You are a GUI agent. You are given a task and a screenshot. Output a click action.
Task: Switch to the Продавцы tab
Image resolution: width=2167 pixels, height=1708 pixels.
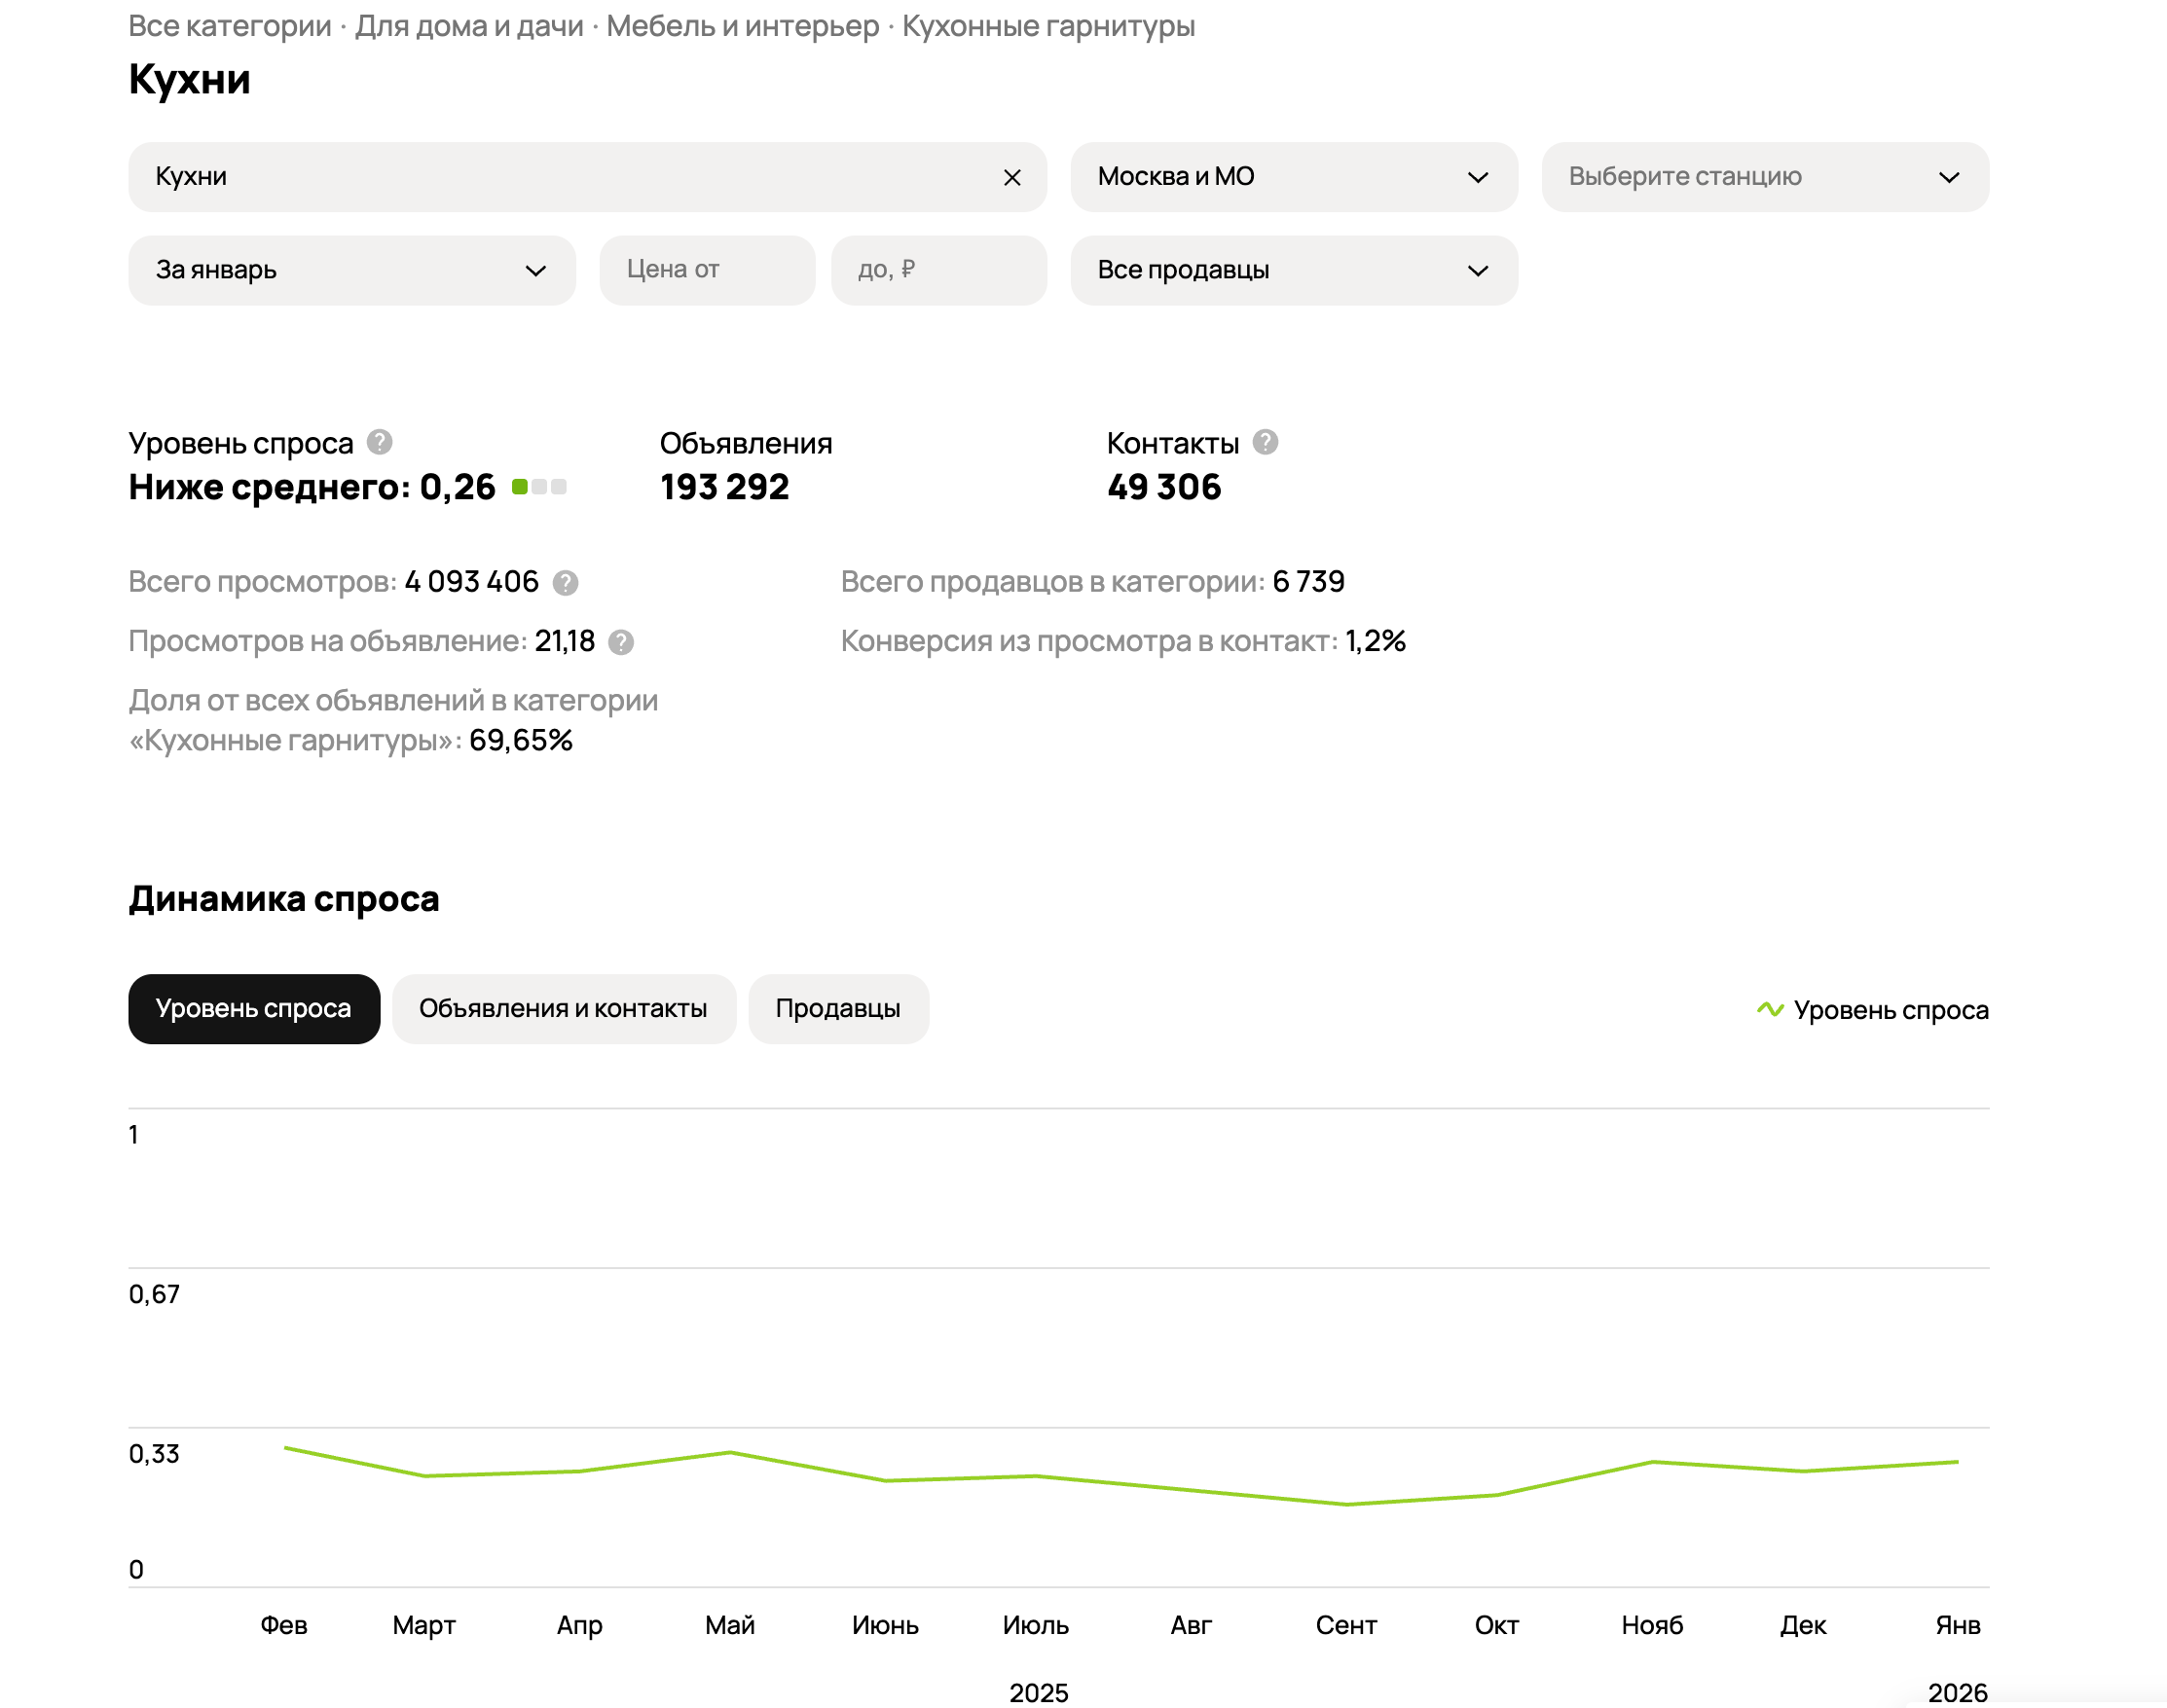[837, 1008]
